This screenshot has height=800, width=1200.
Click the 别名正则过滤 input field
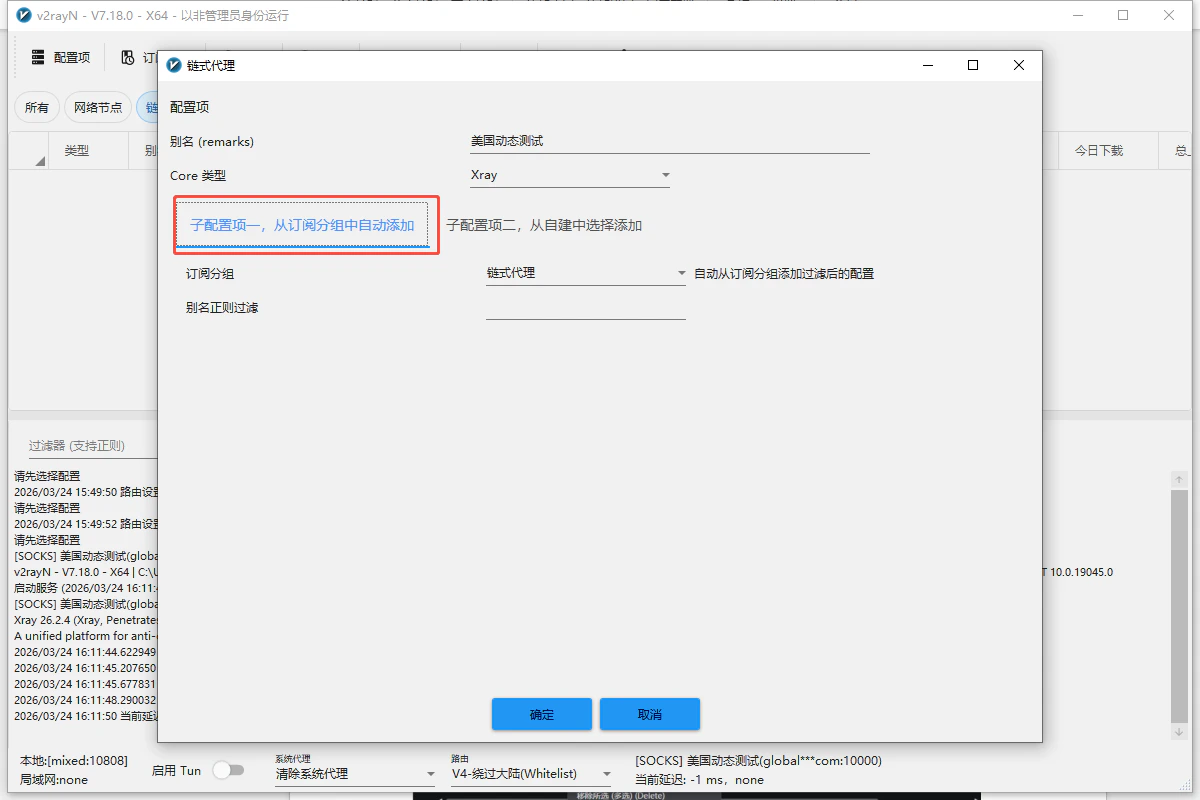pyautogui.click(x=586, y=308)
